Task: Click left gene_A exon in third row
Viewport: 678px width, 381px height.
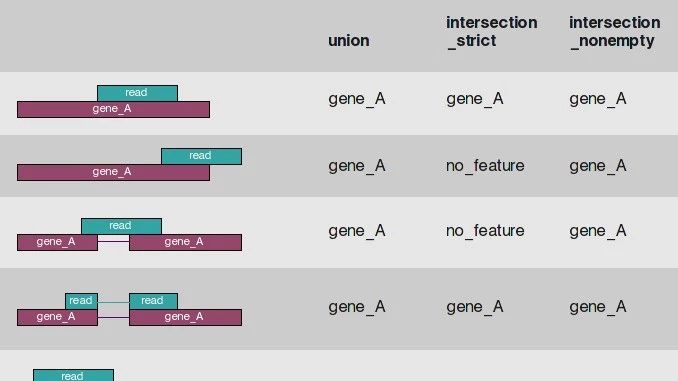Action: point(58,242)
